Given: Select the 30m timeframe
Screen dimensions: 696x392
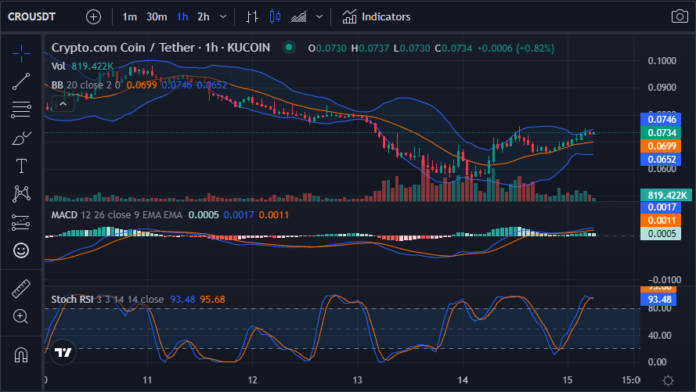Looking at the screenshot, I should [x=157, y=17].
